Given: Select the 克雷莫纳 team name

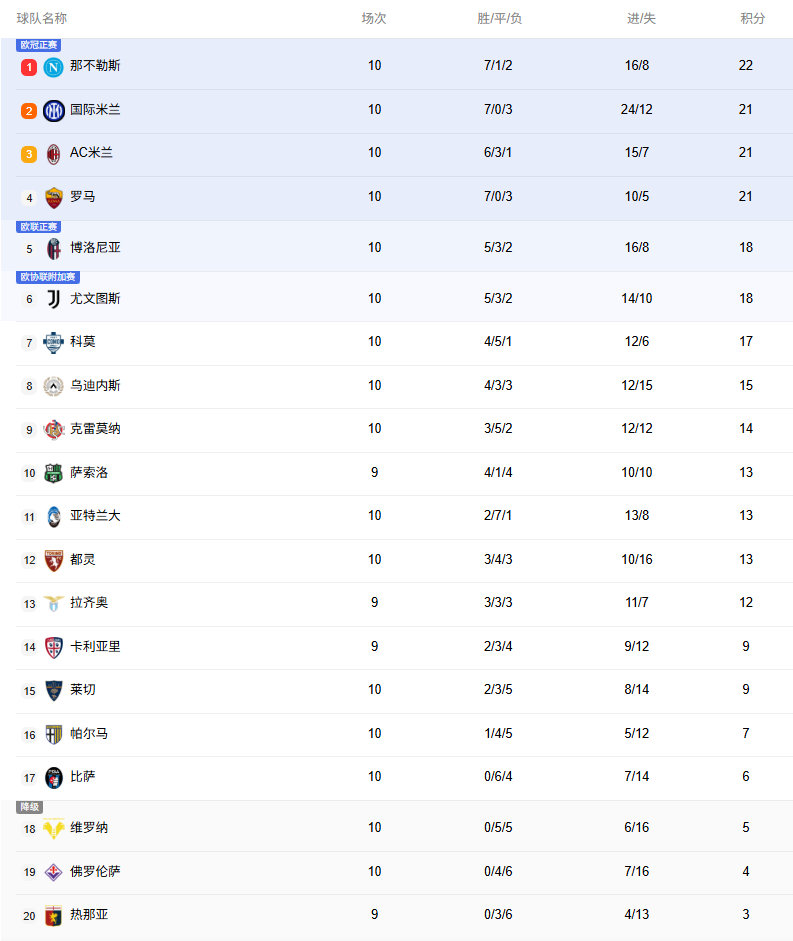Looking at the screenshot, I should [95, 429].
